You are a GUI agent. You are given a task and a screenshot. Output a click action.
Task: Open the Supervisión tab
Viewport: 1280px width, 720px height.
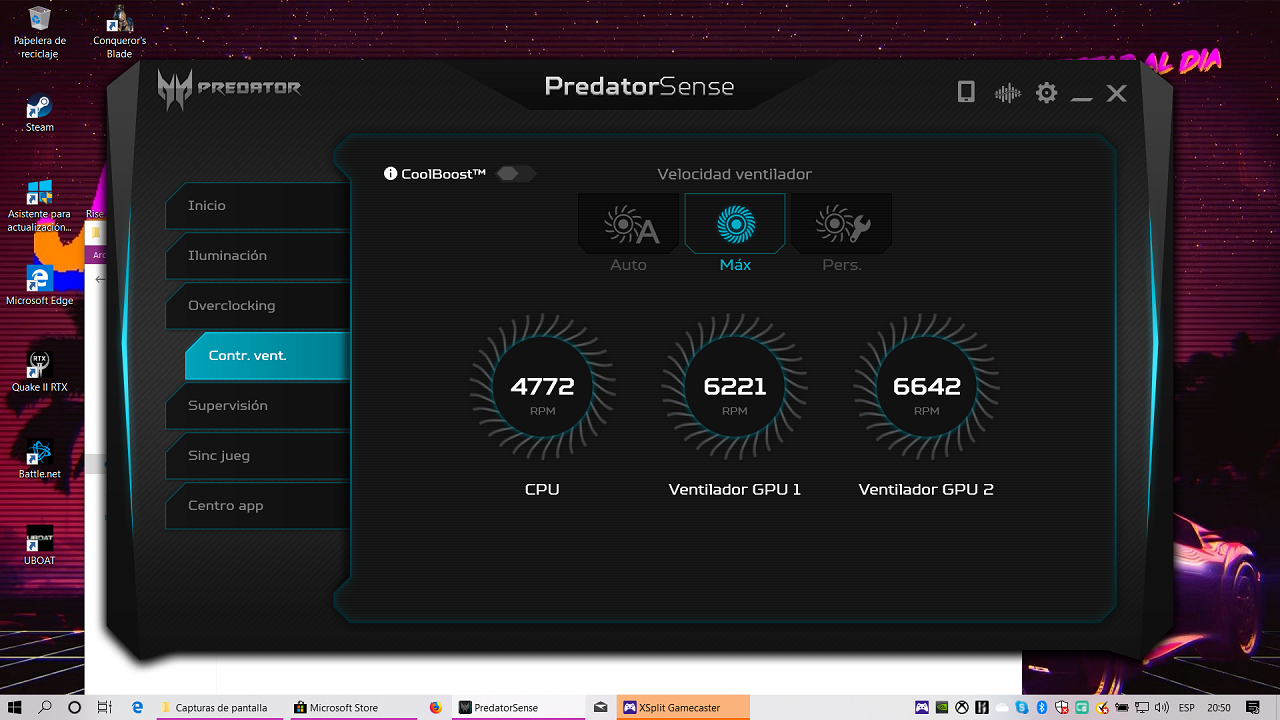(258, 406)
